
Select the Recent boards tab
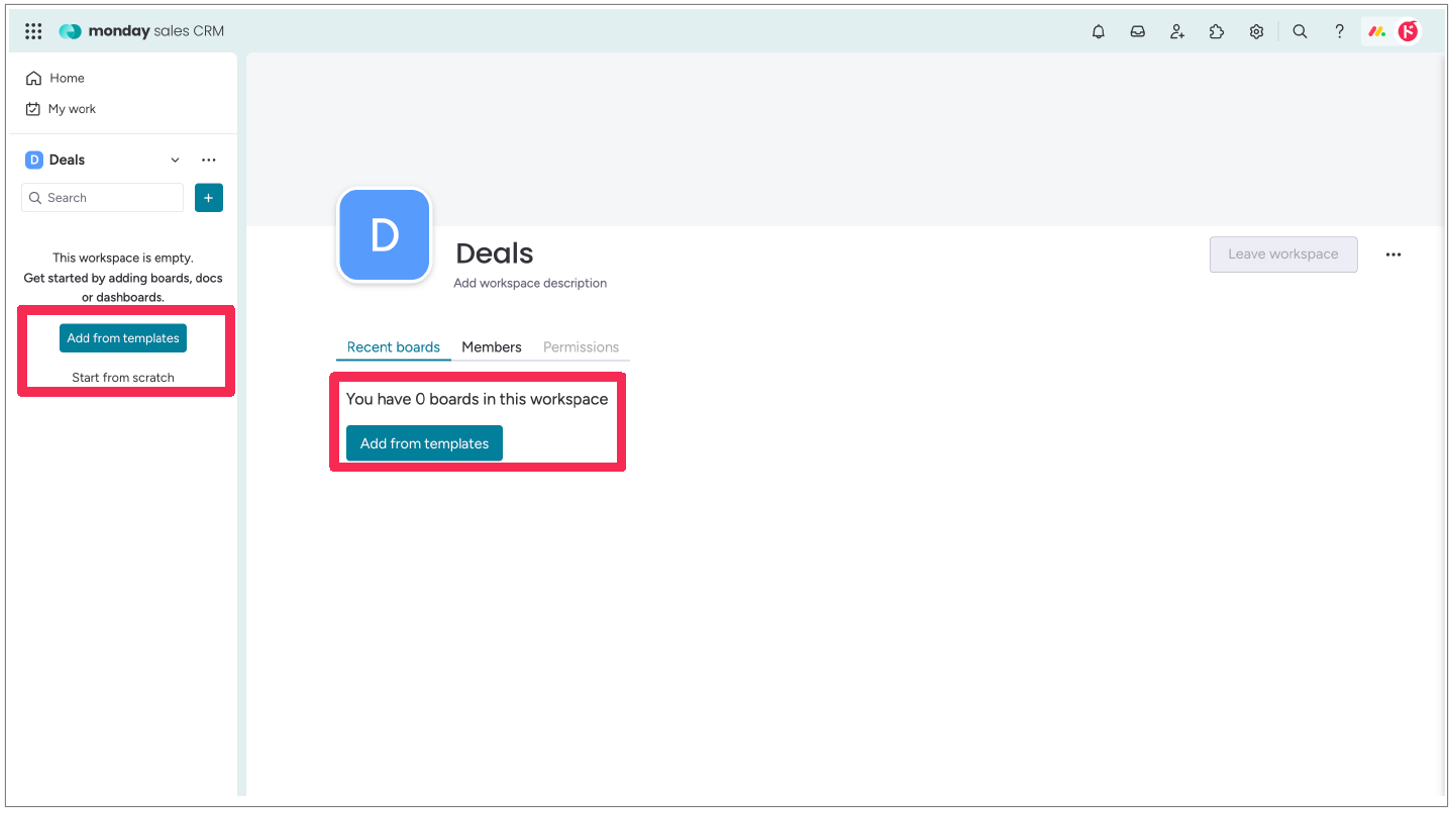(393, 347)
